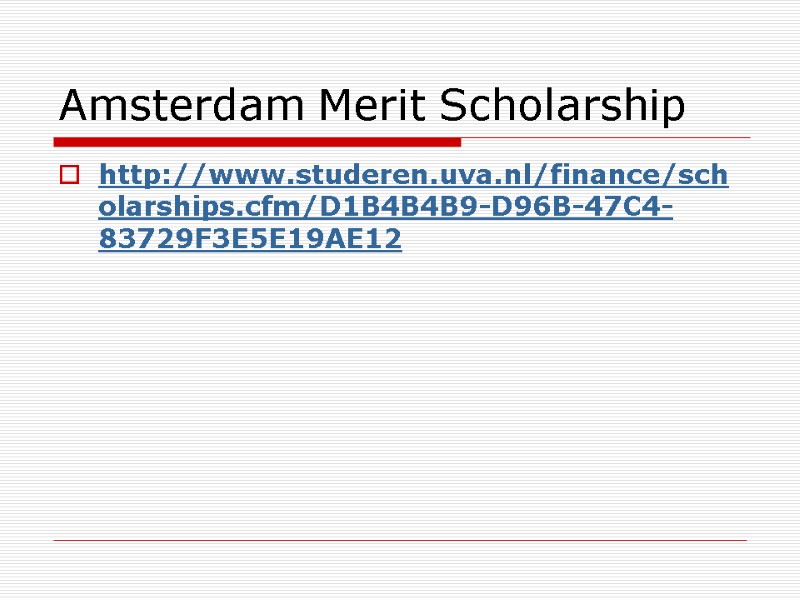This screenshot has width=800, height=600.
Task: Click the thin red line at slide bottom
Action: click(400, 541)
